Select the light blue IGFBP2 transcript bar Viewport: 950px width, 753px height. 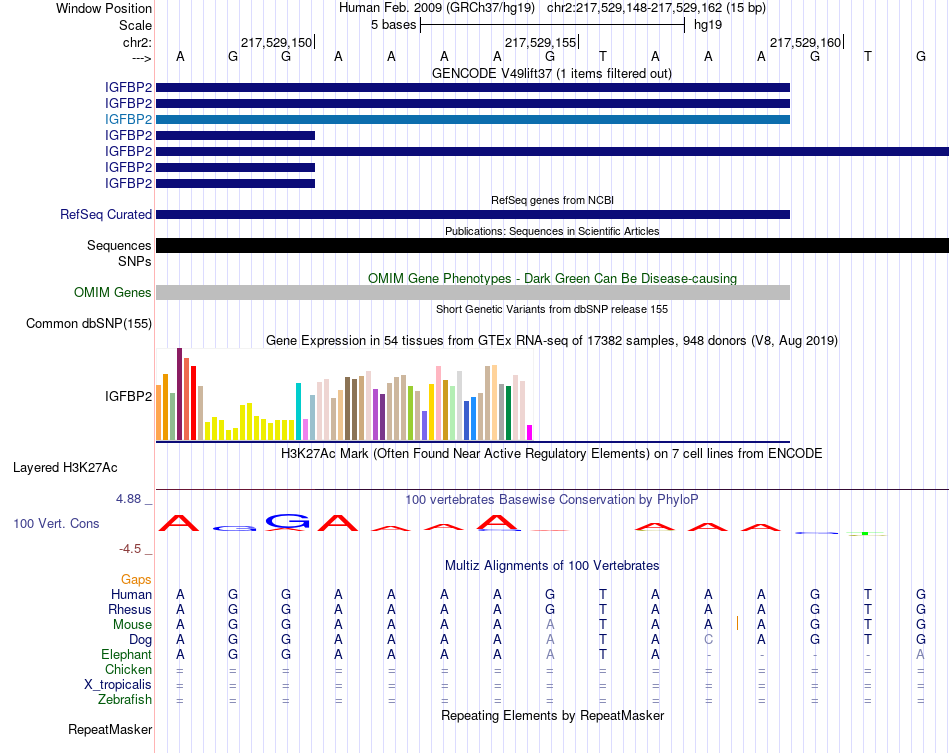click(473, 119)
